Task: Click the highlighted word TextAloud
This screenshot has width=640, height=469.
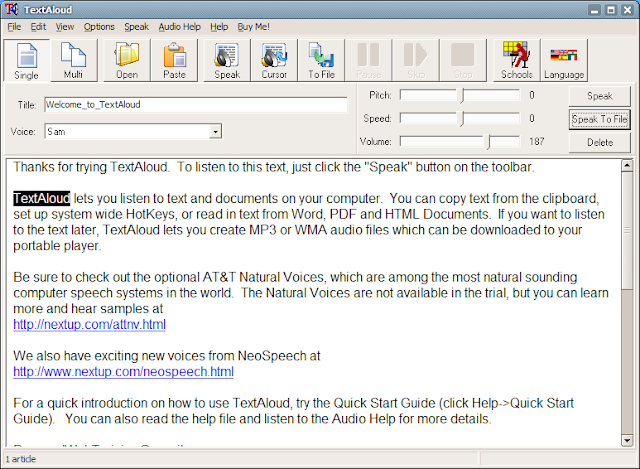Action: point(42,198)
